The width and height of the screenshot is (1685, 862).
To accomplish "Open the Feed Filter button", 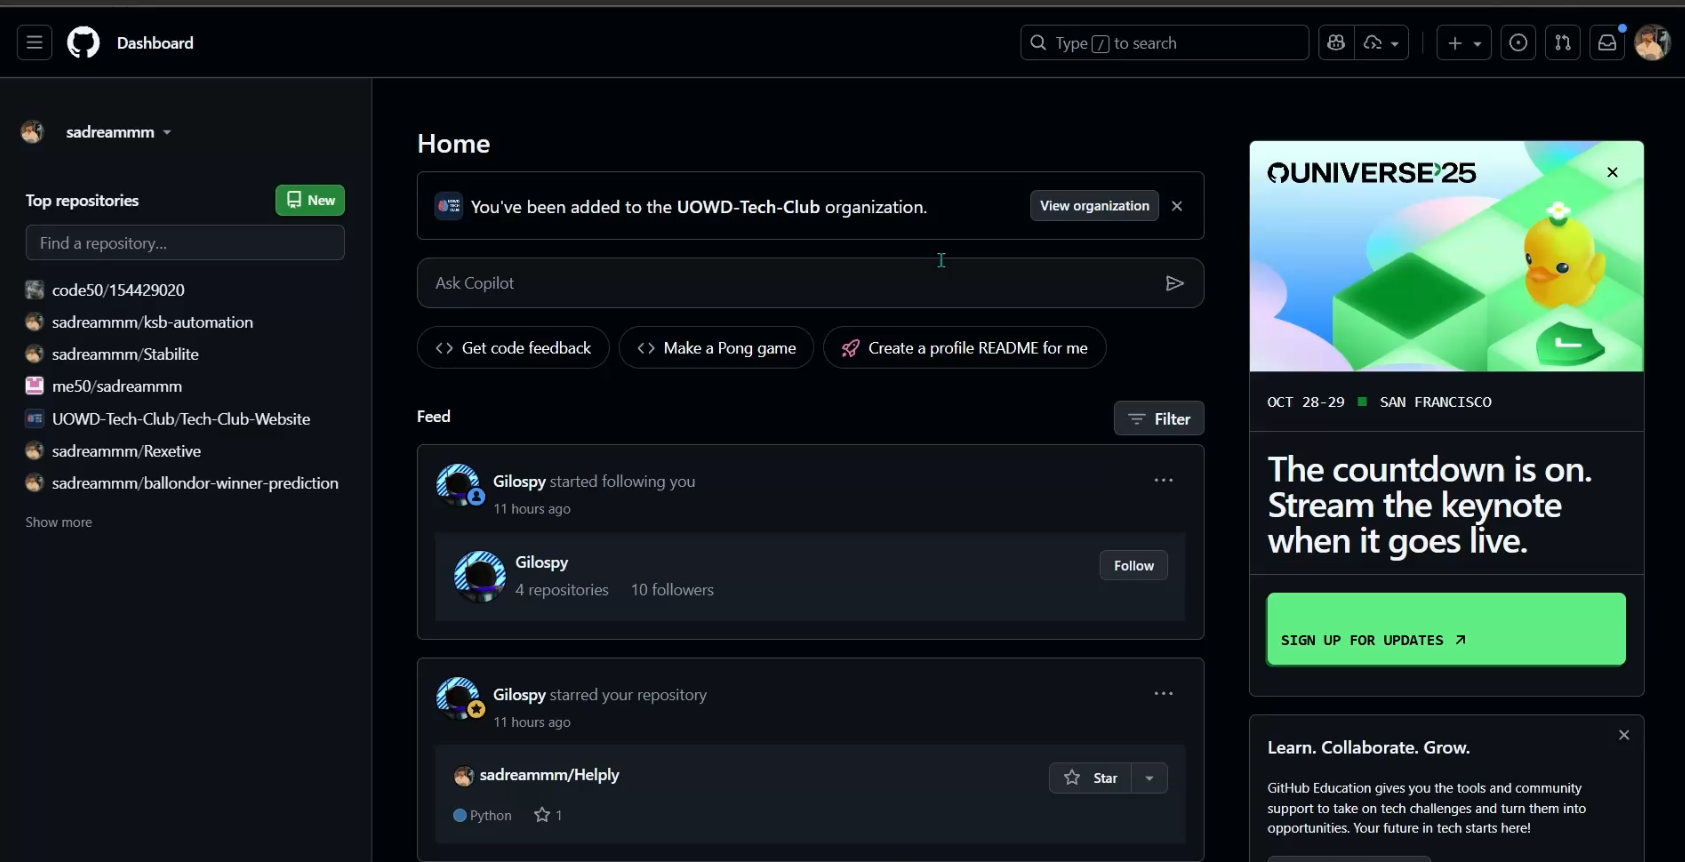I will coord(1159,419).
